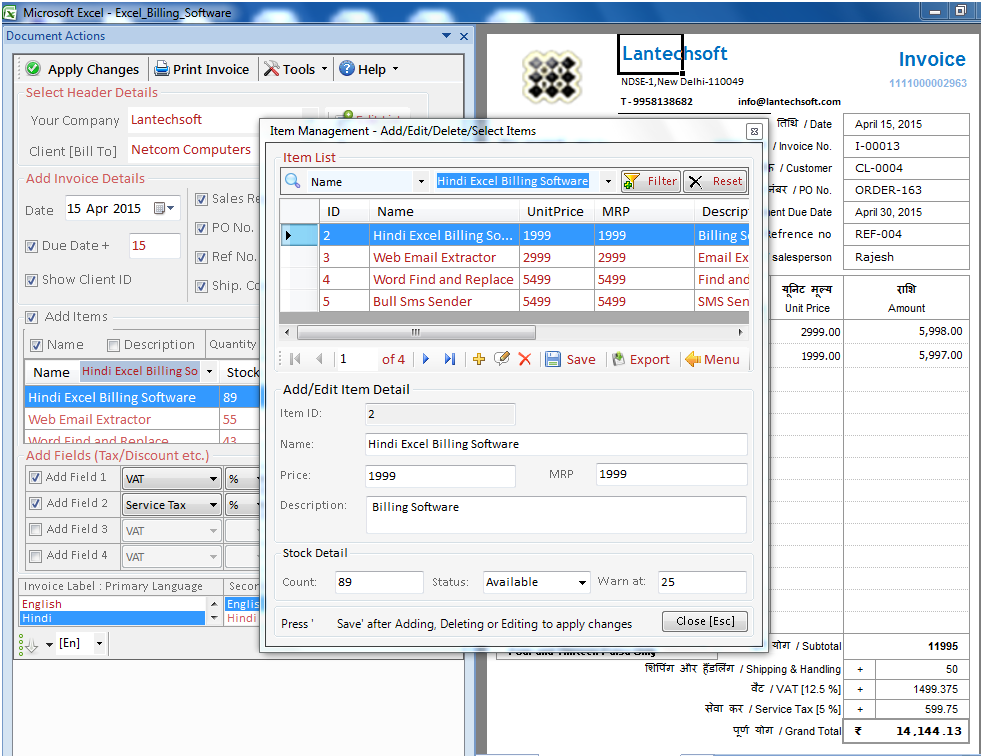Click the Reset X icon

[696, 181]
